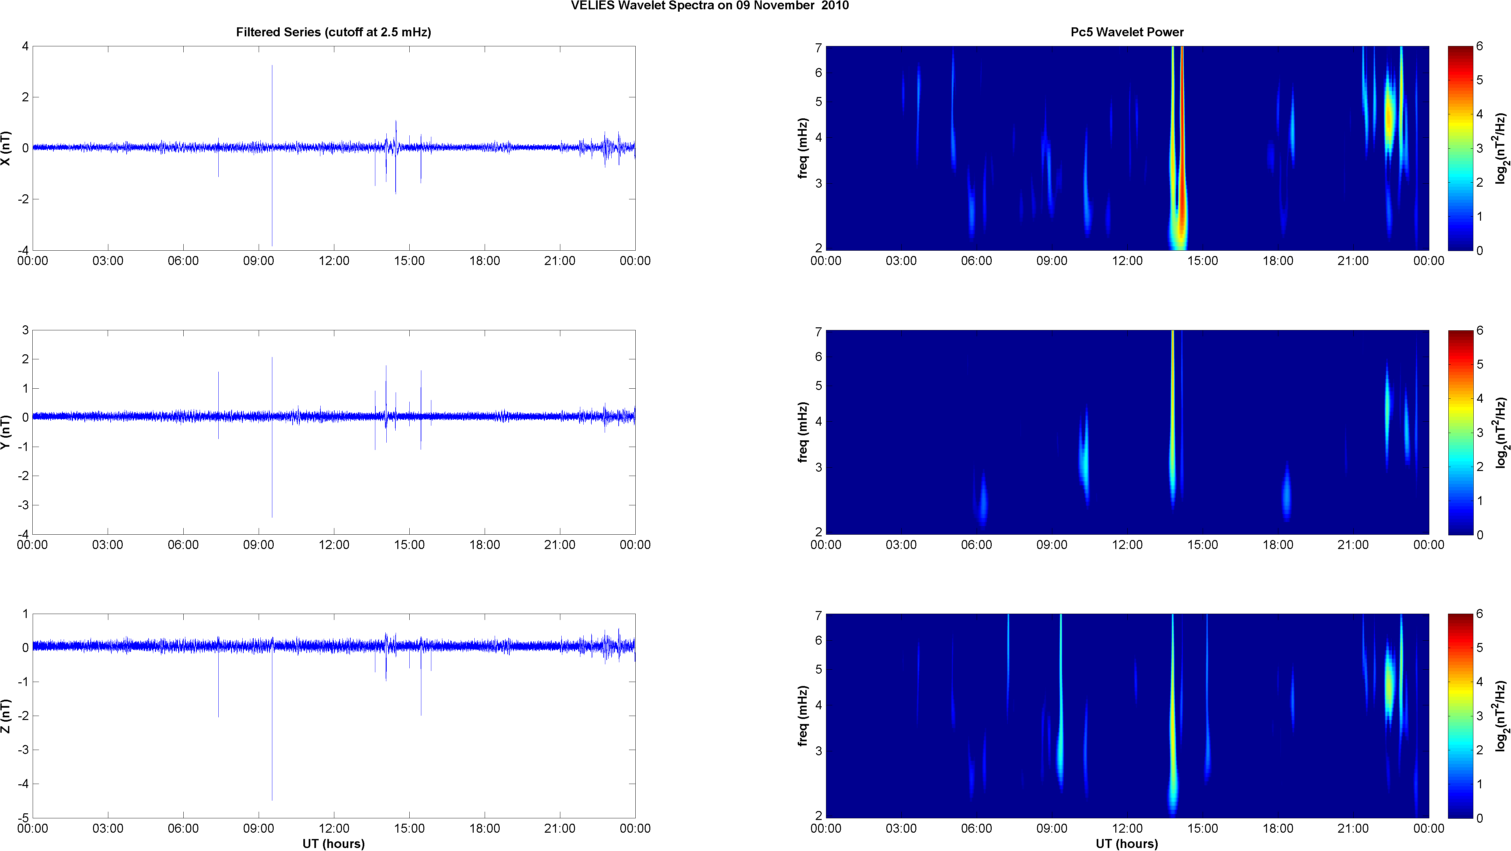Click the '15:00' tick under the top wavelet panel

click(x=1203, y=261)
